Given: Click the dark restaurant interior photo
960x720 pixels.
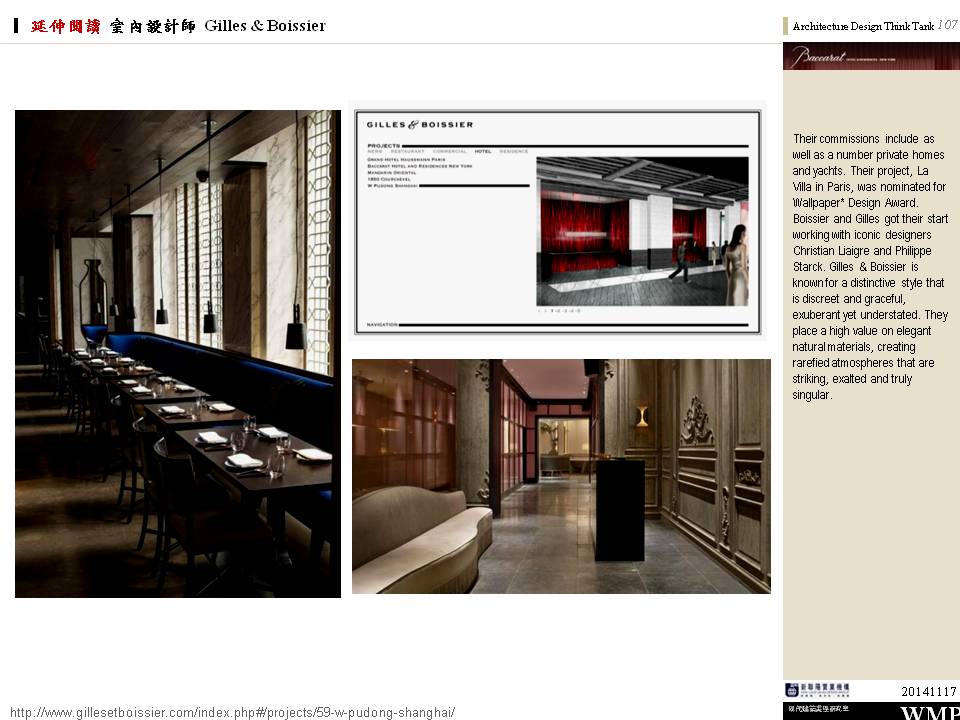Looking at the screenshot, I should click(177, 353).
